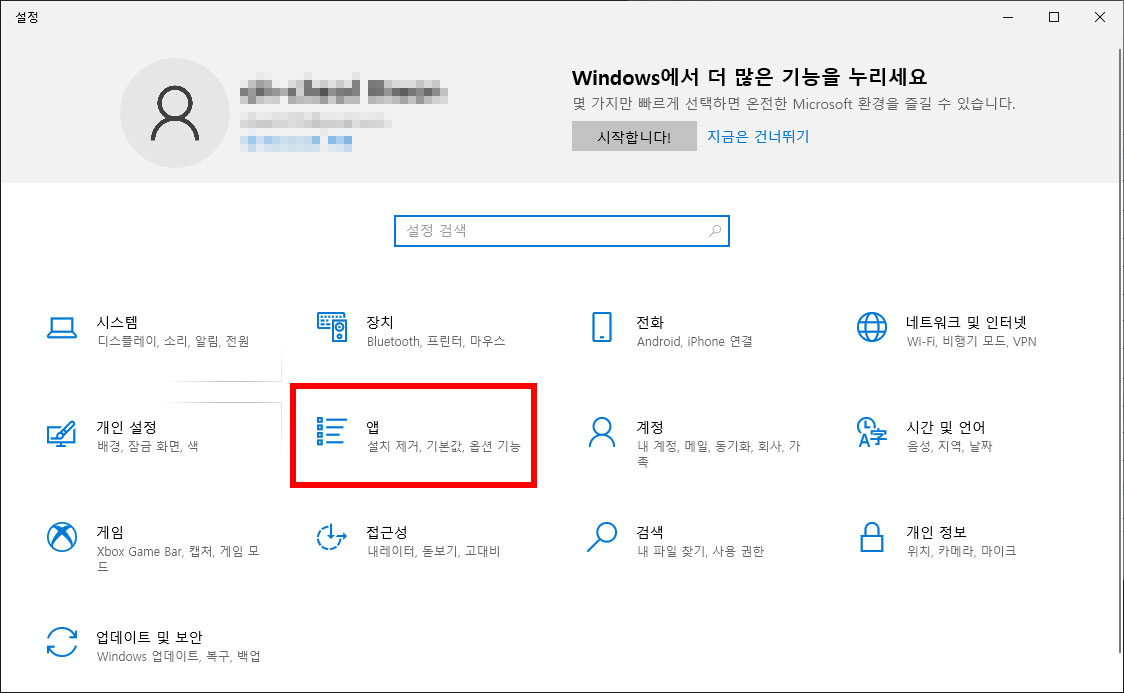Click the 설치 제거, 기본값, 옵션 기능 description
Screen dimensions: 1124x693
444,446
